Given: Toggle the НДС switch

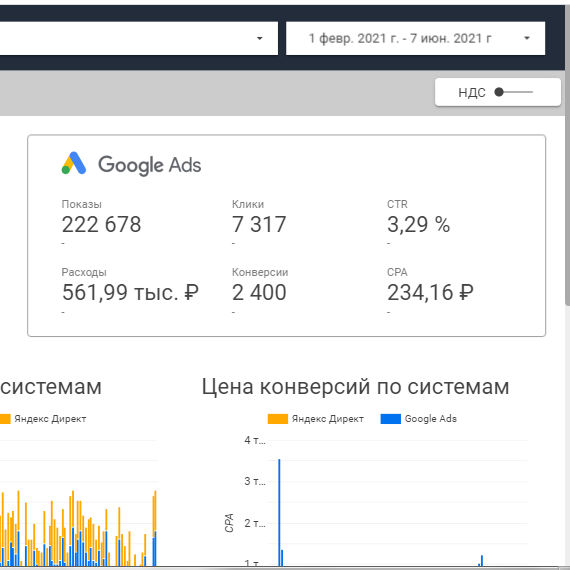Looking at the screenshot, I should coord(513,92).
